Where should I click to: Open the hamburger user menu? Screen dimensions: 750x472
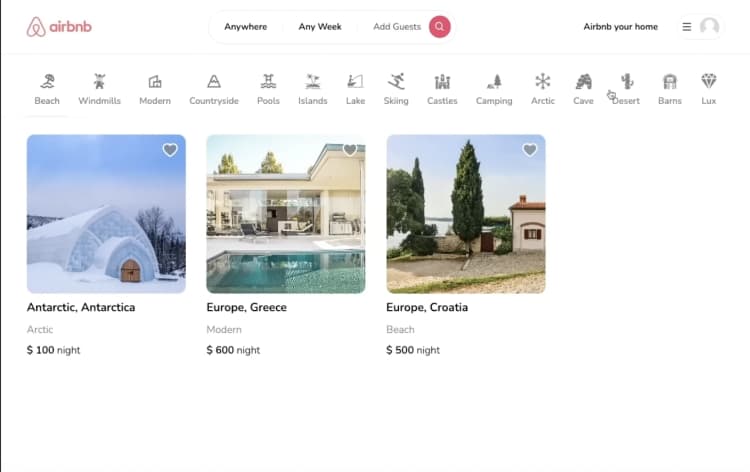point(687,27)
